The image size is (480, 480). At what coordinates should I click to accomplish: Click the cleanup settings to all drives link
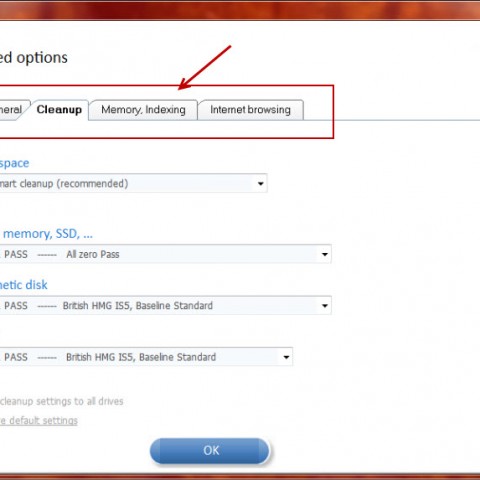pyautogui.click(x=62, y=401)
